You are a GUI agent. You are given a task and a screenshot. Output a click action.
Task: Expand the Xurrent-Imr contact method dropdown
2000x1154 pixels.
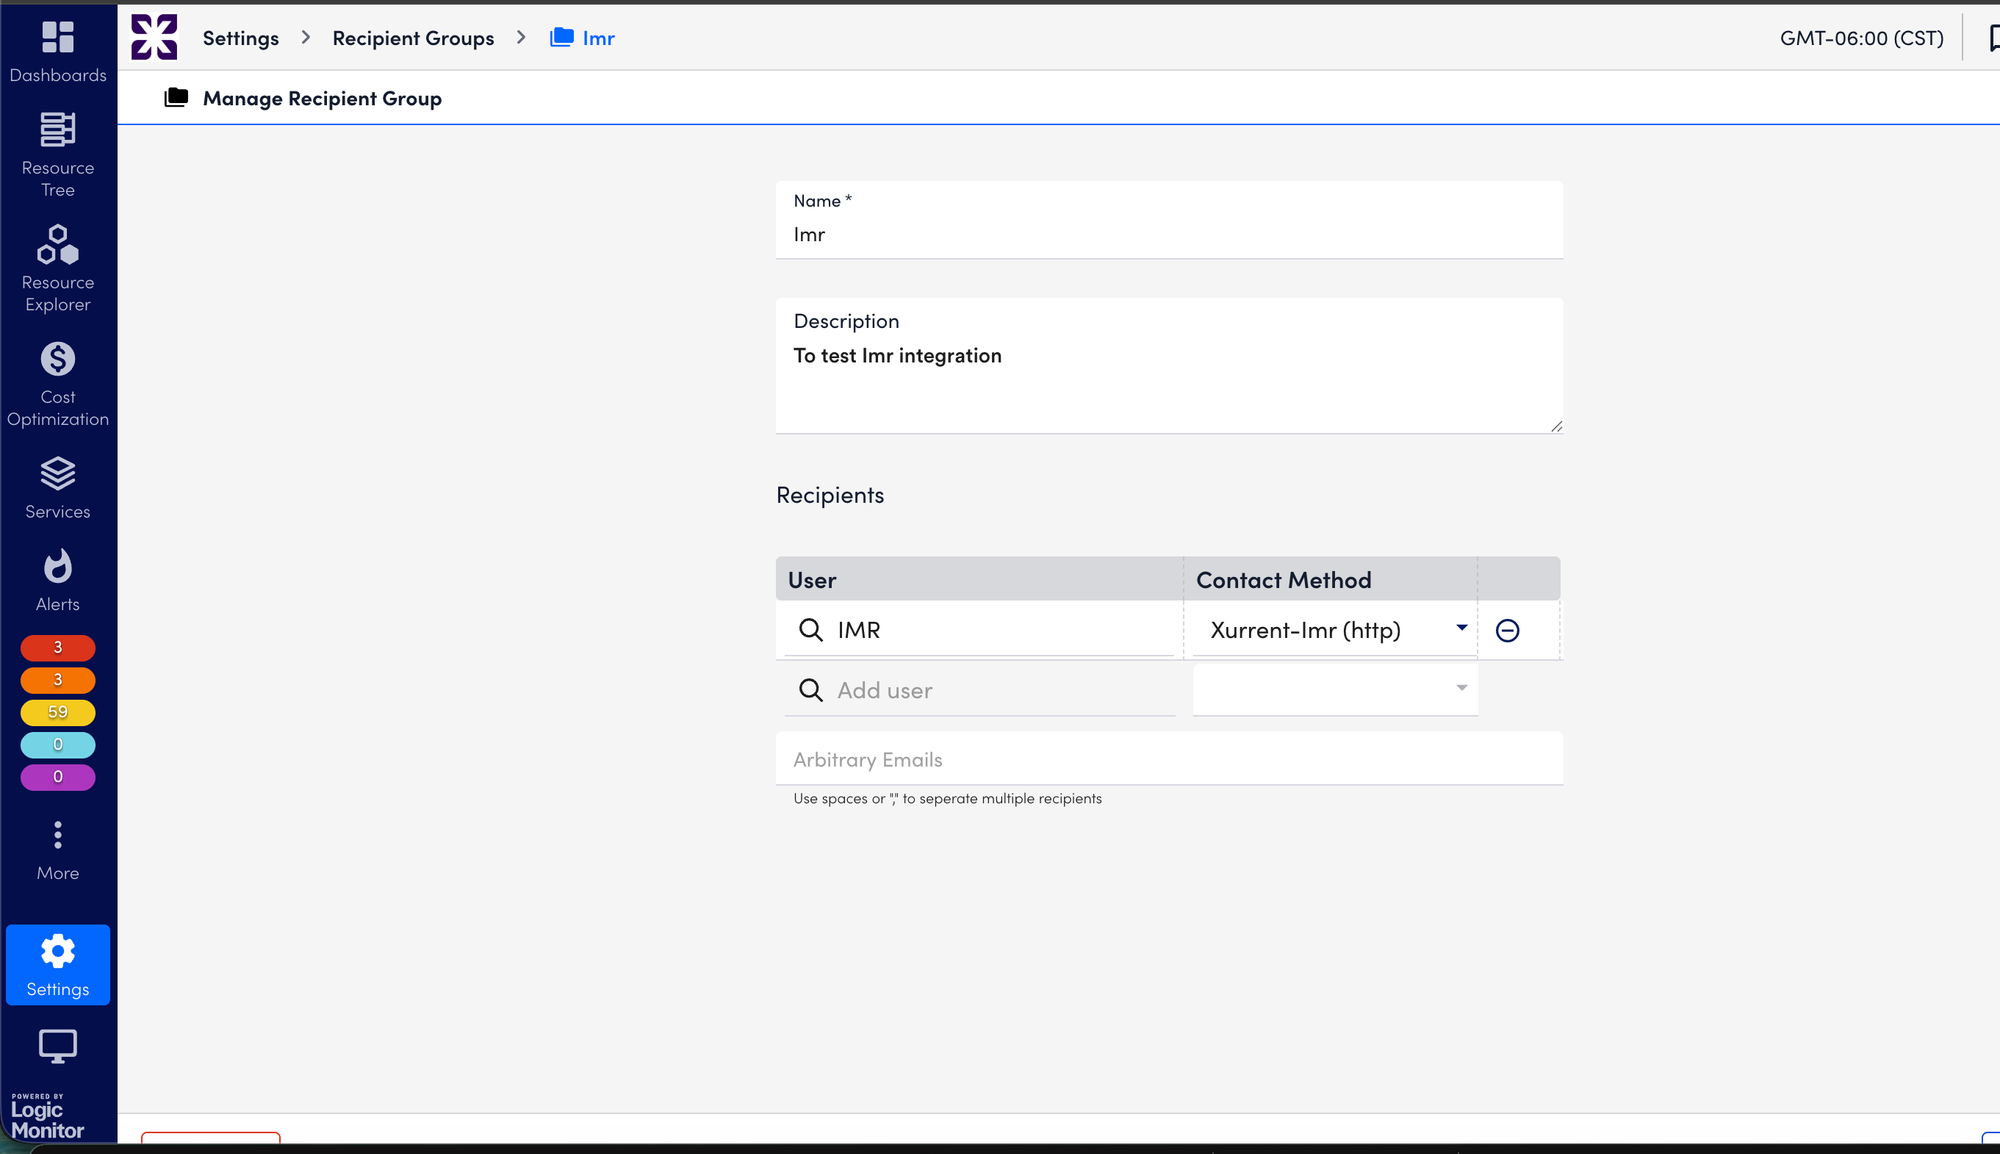pyautogui.click(x=1335, y=630)
